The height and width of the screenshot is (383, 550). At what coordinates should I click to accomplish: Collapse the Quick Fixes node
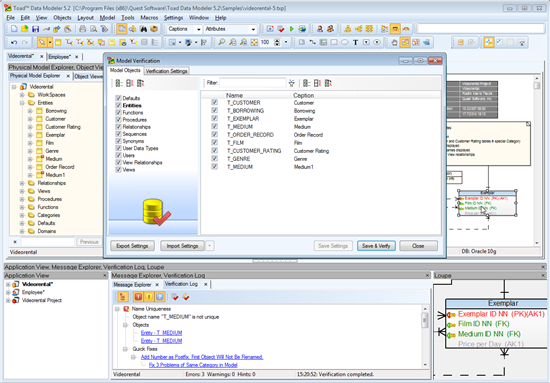(x=125, y=349)
